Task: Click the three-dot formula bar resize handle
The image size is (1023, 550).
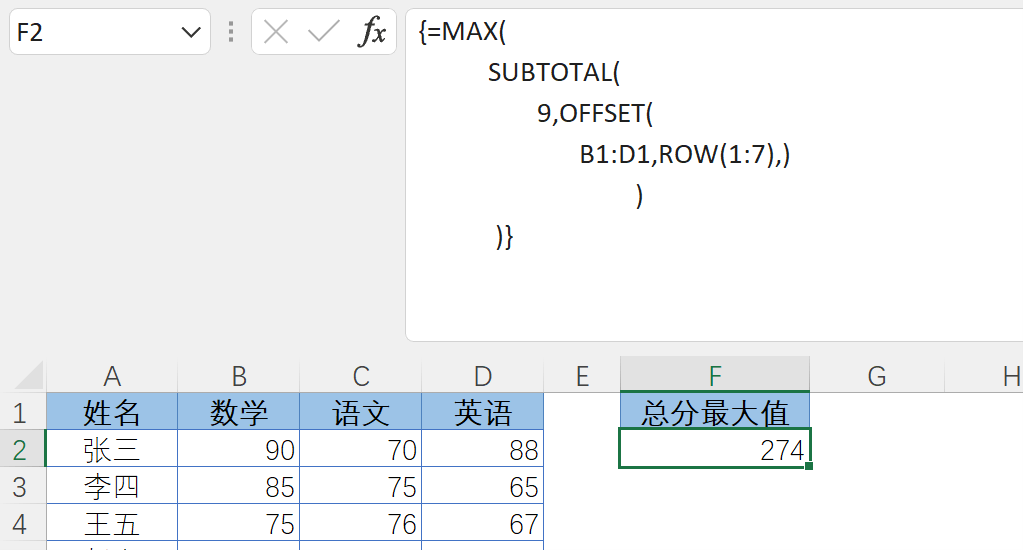Action: click(x=231, y=31)
